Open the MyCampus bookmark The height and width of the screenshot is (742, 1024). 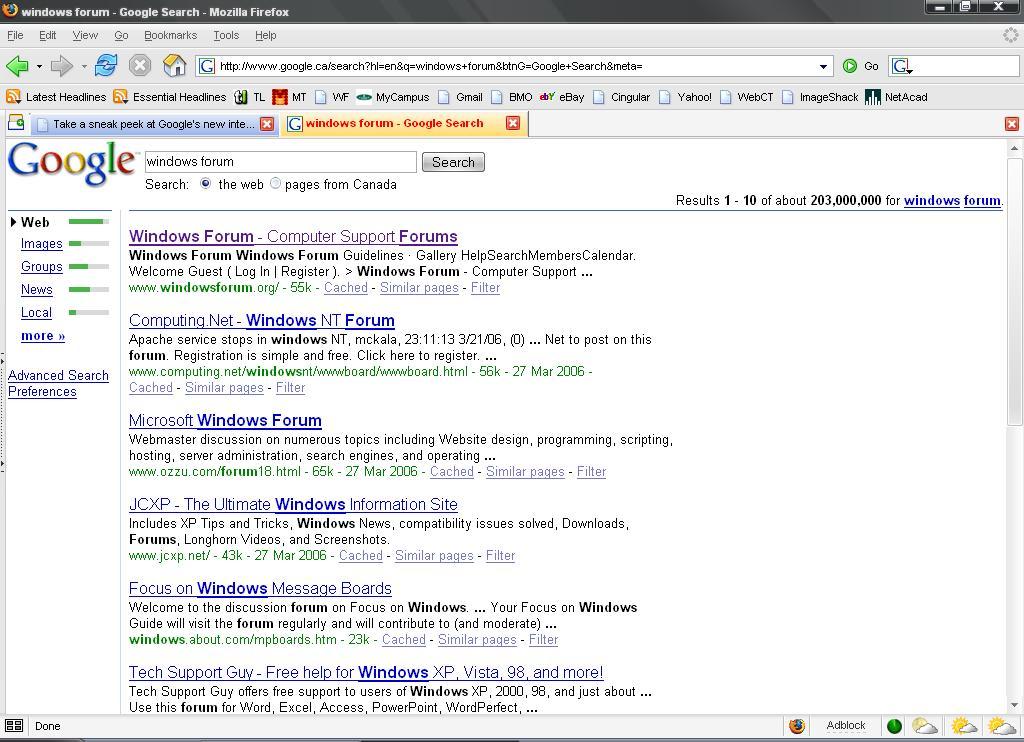(393, 97)
